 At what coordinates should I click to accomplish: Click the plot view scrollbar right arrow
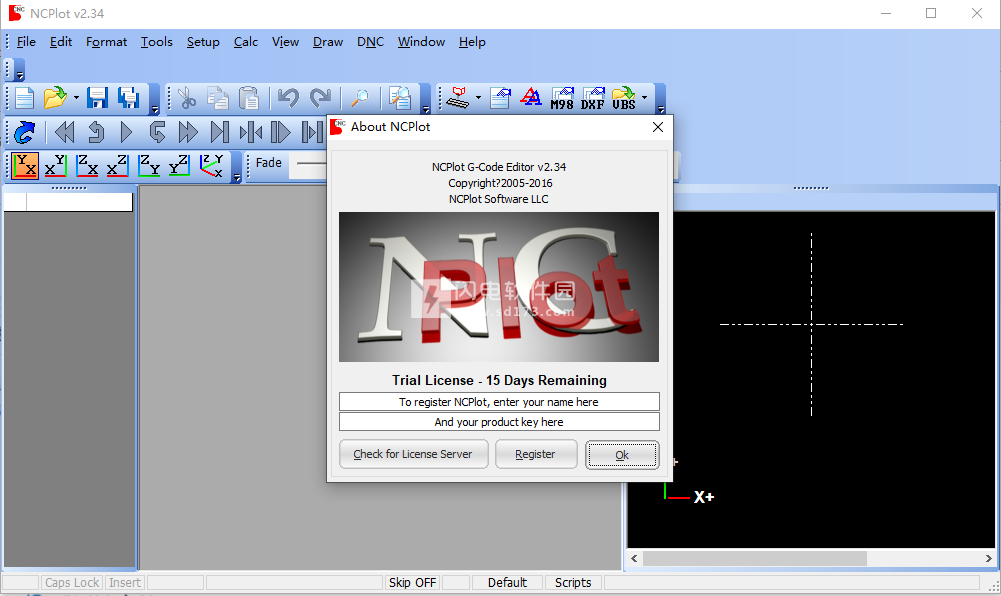(x=988, y=558)
